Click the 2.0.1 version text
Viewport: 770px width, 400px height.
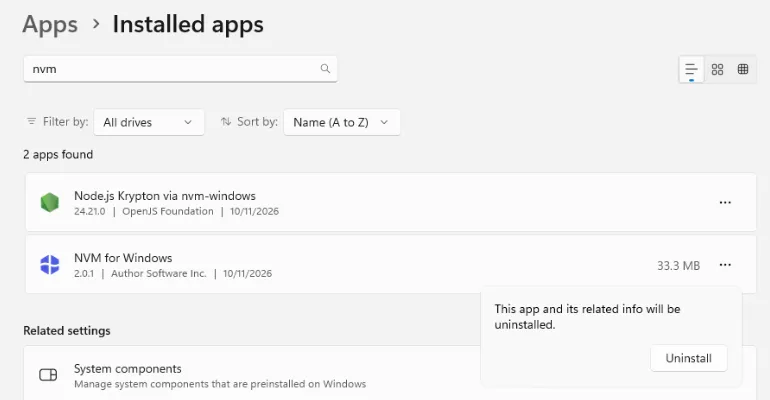(x=84, y=273)
